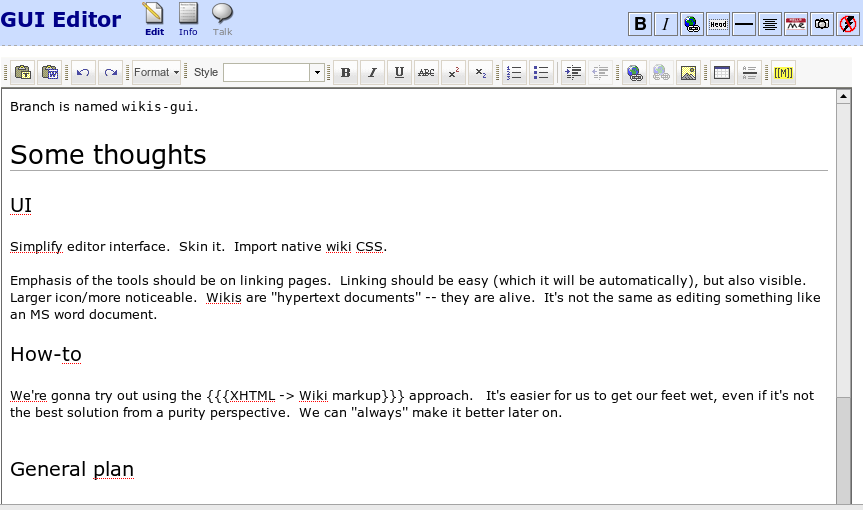Click the misspelled word 'Simplify'

(x=36, y=247)
